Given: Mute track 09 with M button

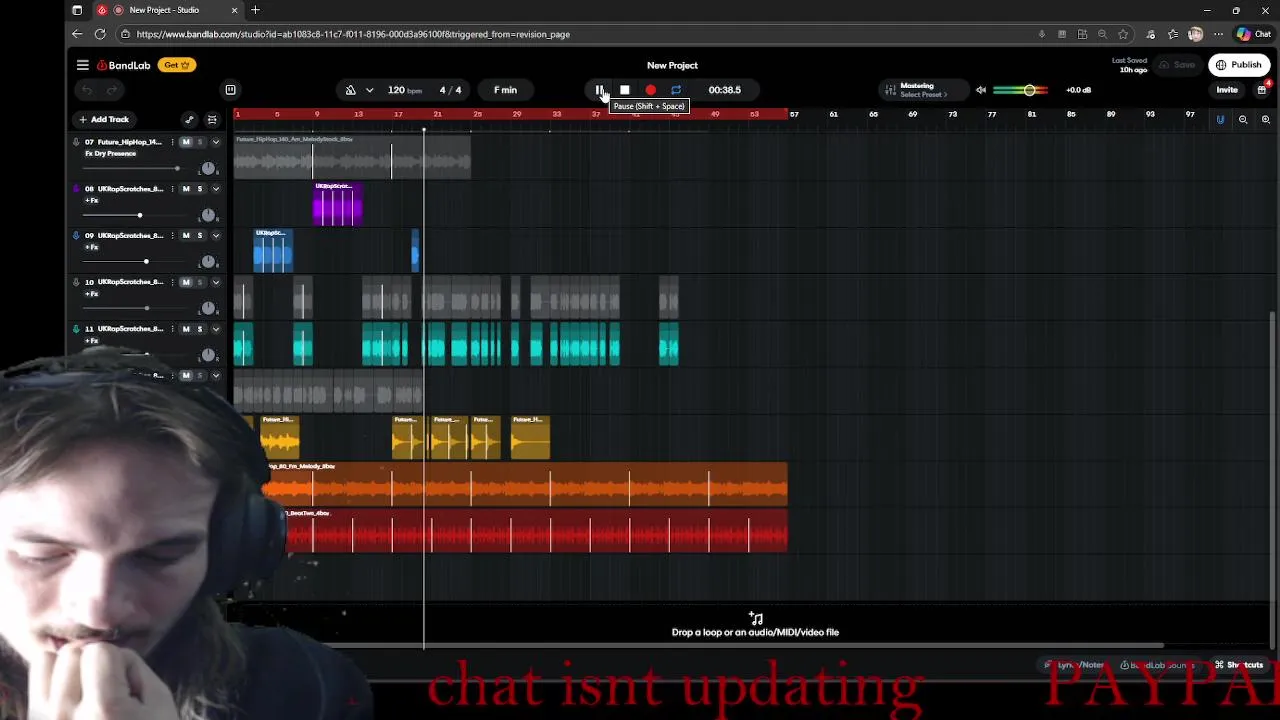Looking at the screenshot, I should (185, 235).
